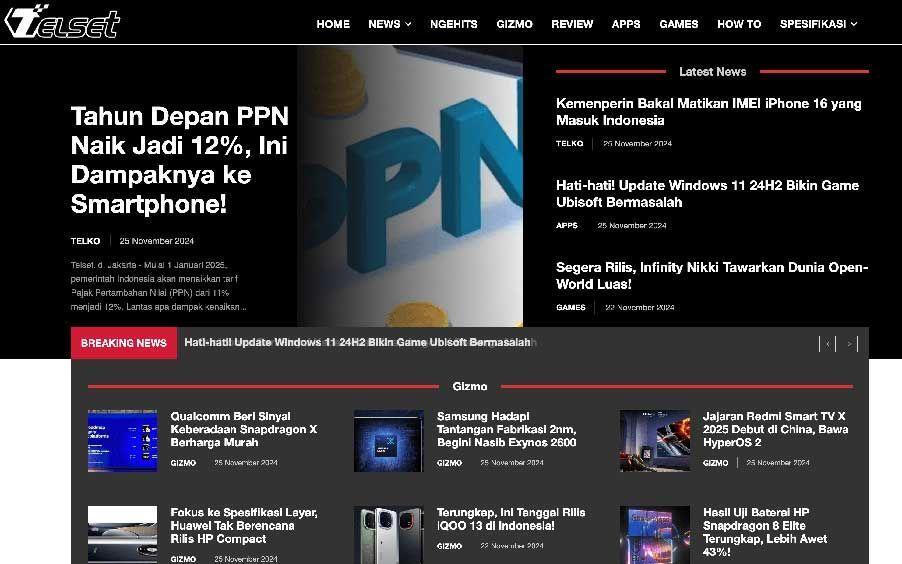Viewport: 902px width, 564px height.
Task: Click TELKO category under PPN headline
Action: click(x=85, y=241)
